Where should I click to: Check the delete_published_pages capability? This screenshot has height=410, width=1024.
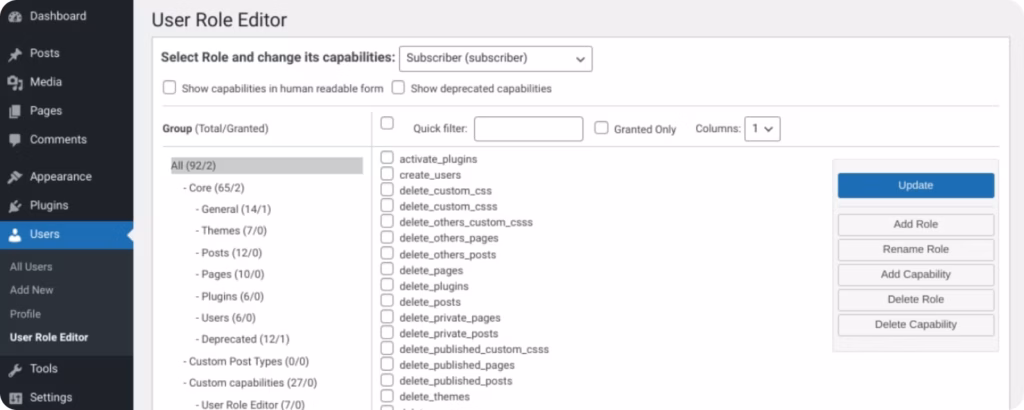[387, 364]
